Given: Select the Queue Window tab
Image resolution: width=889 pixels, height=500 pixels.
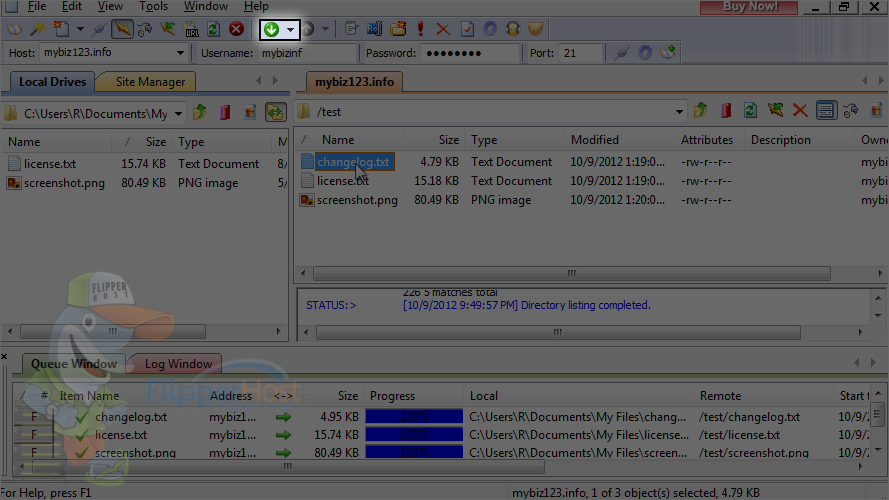Looking at the screenshot, I should 74,363.
